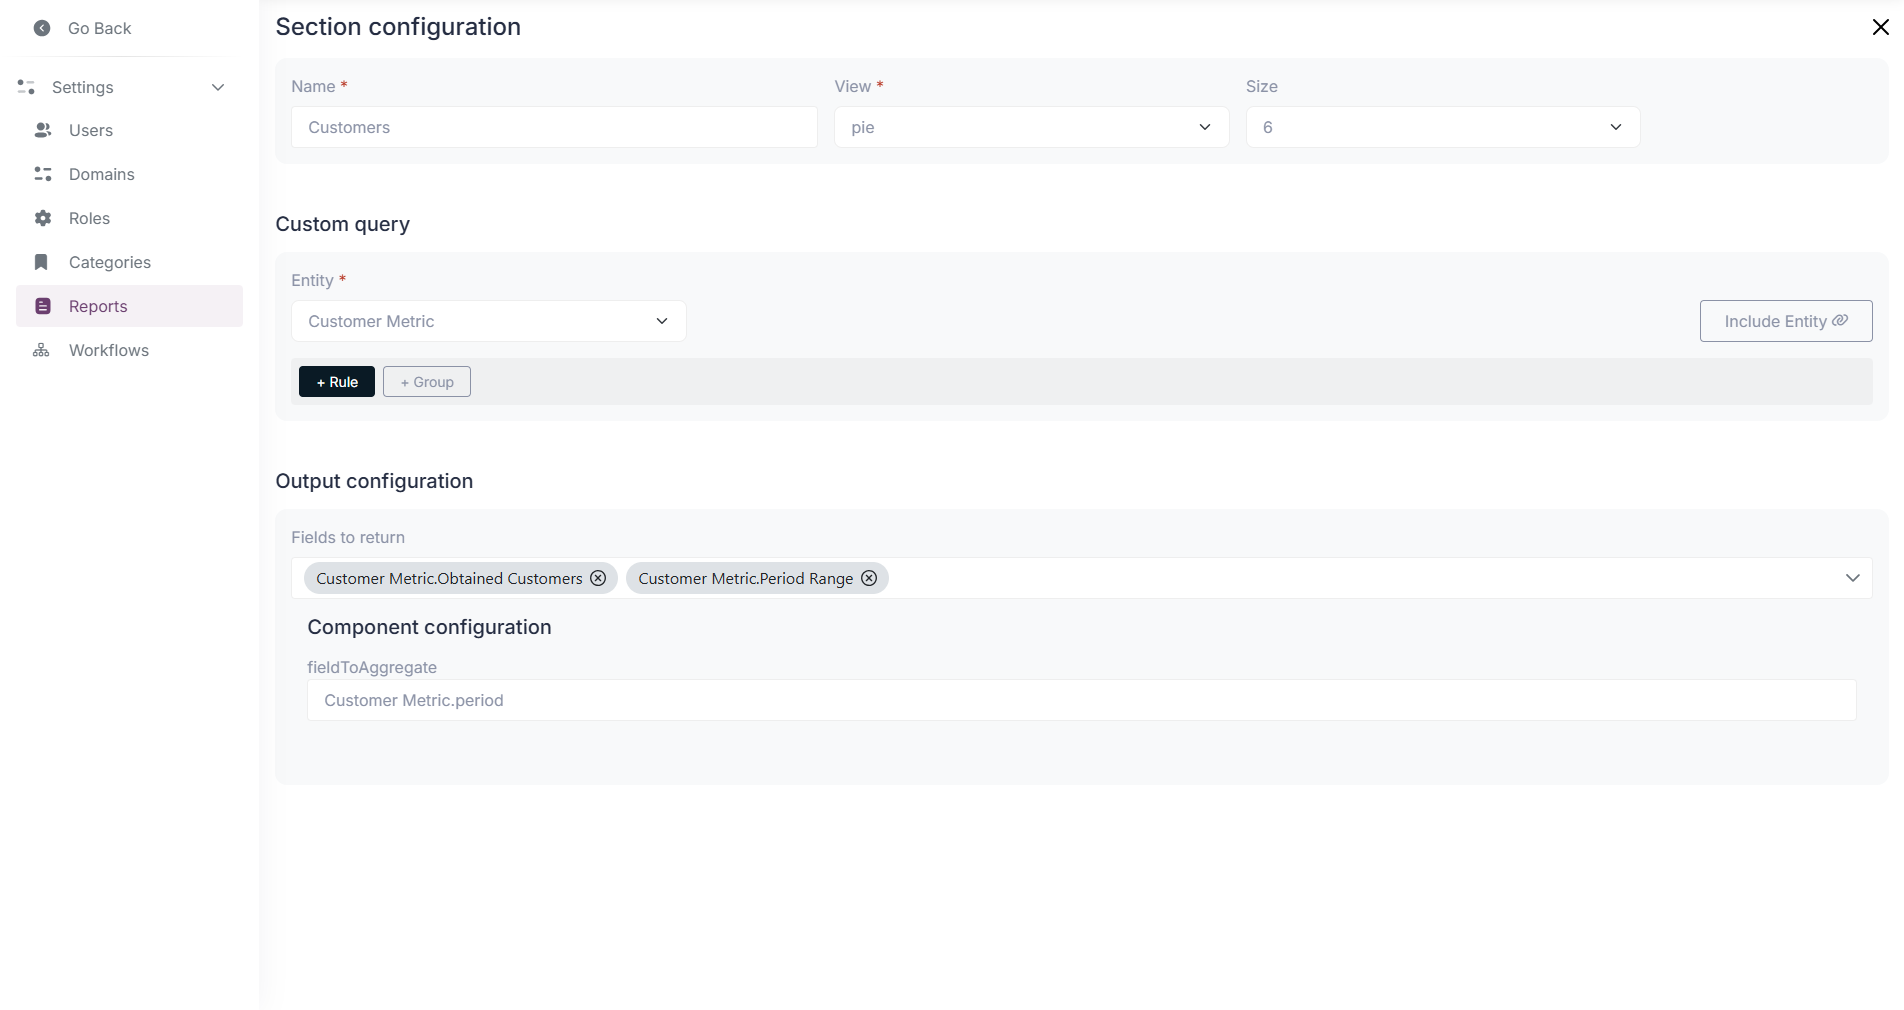Click the Include Entity button
Viewport: 1904px width, 1010px height.
[1785, 321]
